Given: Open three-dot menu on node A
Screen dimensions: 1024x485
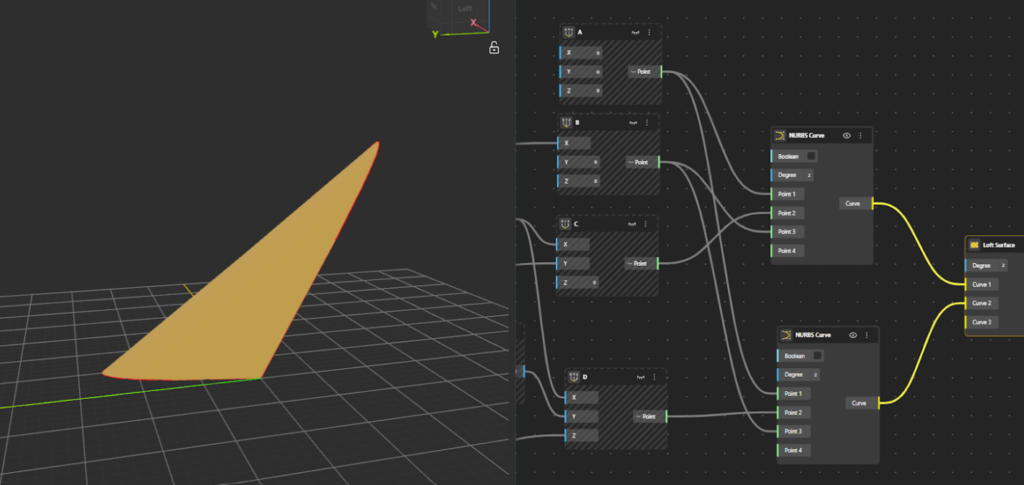Looking at the screenshot, I should pos(649,33).
